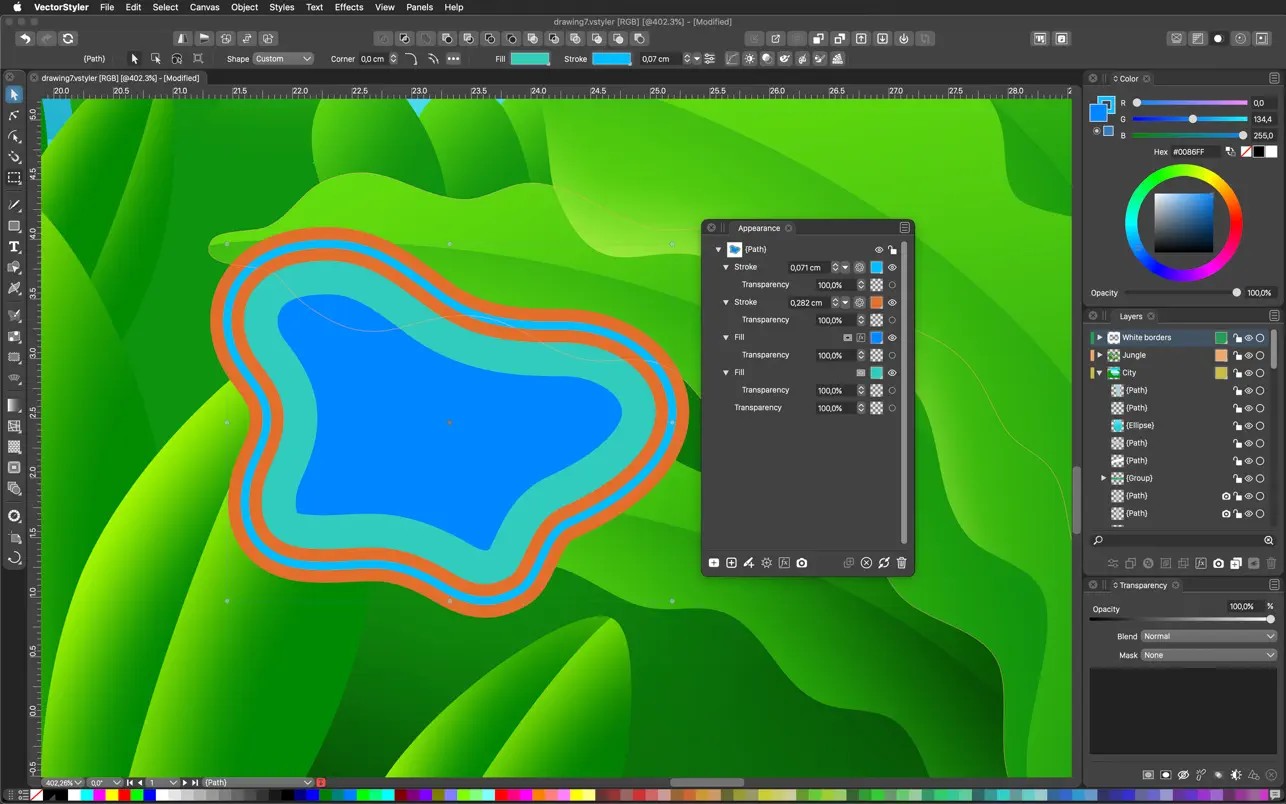Click the fx icon at Layers panel bottom
This screenshot has width=1286, height=804.
pos(1201,564)
